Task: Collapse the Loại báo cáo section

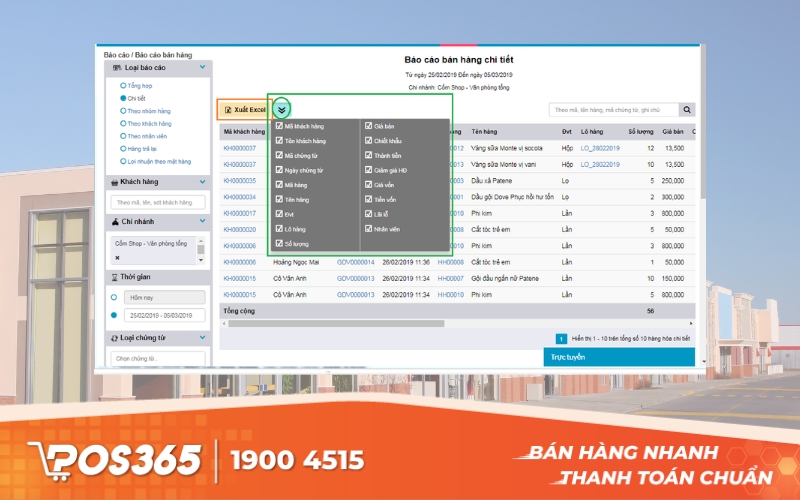Action: point(203,67)
